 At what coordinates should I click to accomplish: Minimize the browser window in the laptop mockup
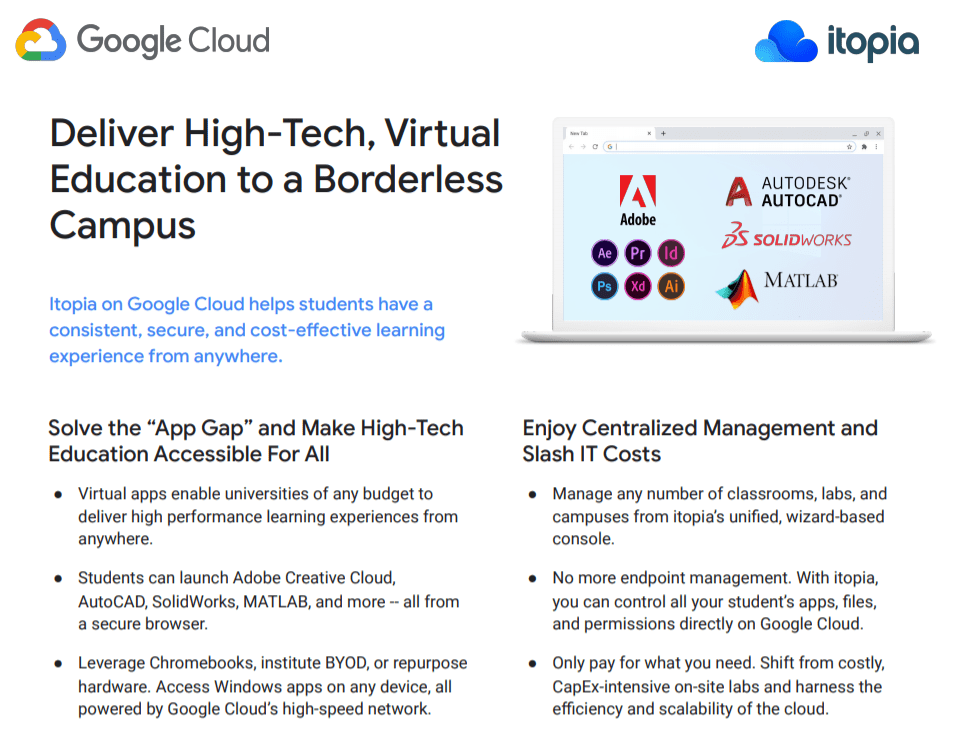point(854,134)
